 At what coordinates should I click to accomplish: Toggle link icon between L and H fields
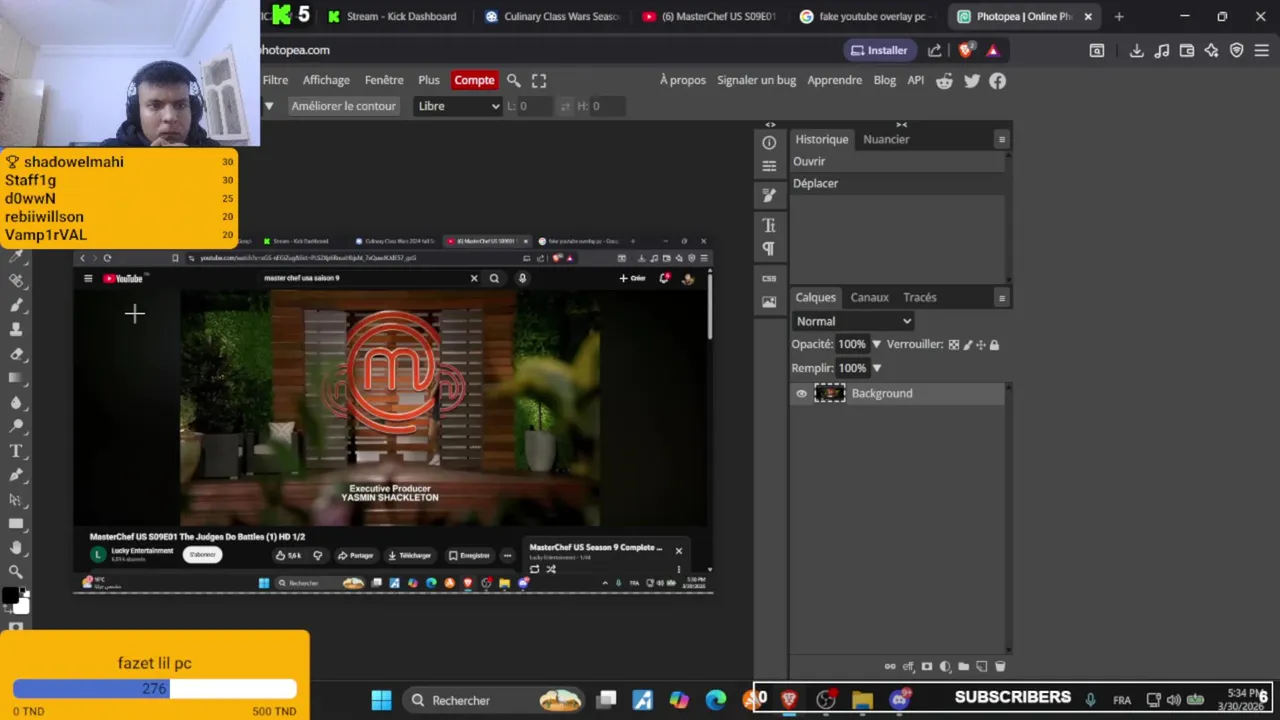tap(565, 106)
